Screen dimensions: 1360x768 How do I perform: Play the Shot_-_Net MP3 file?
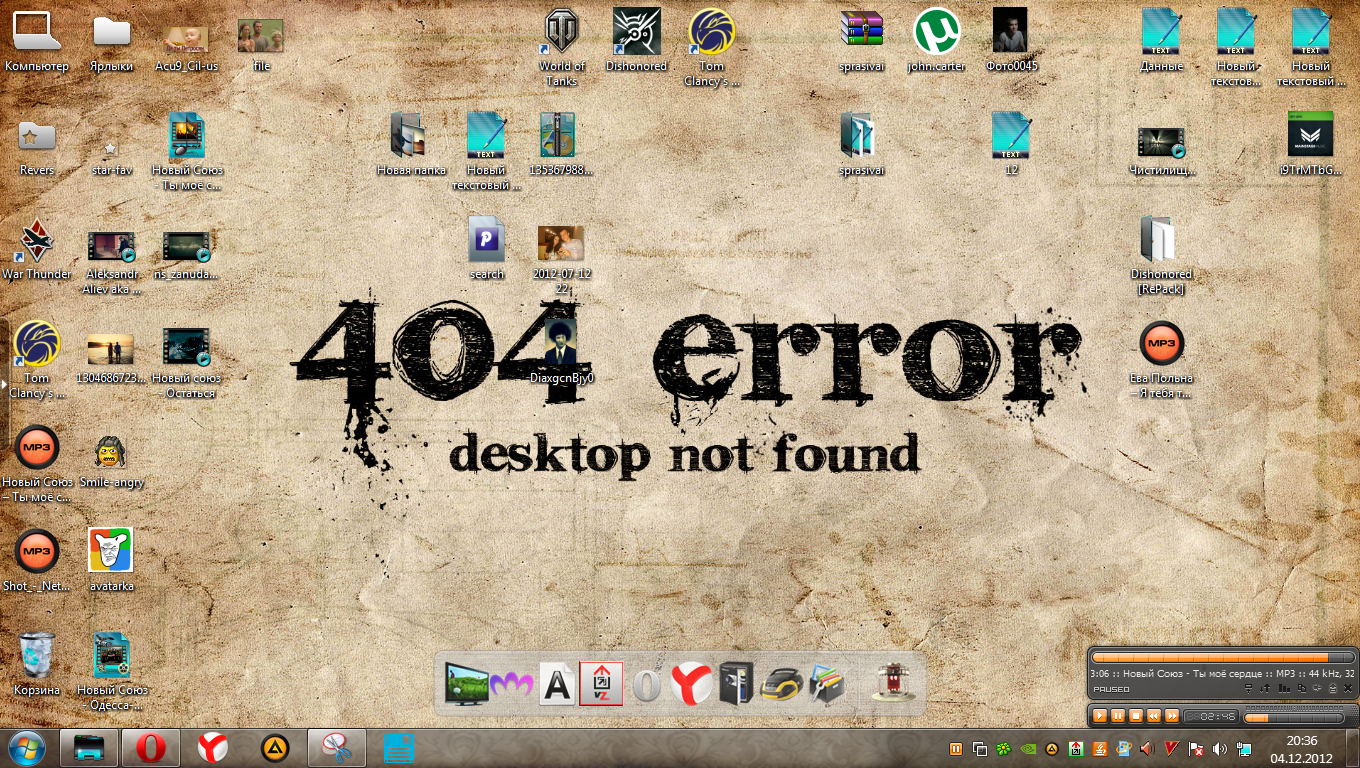click(x=37, y=560)
